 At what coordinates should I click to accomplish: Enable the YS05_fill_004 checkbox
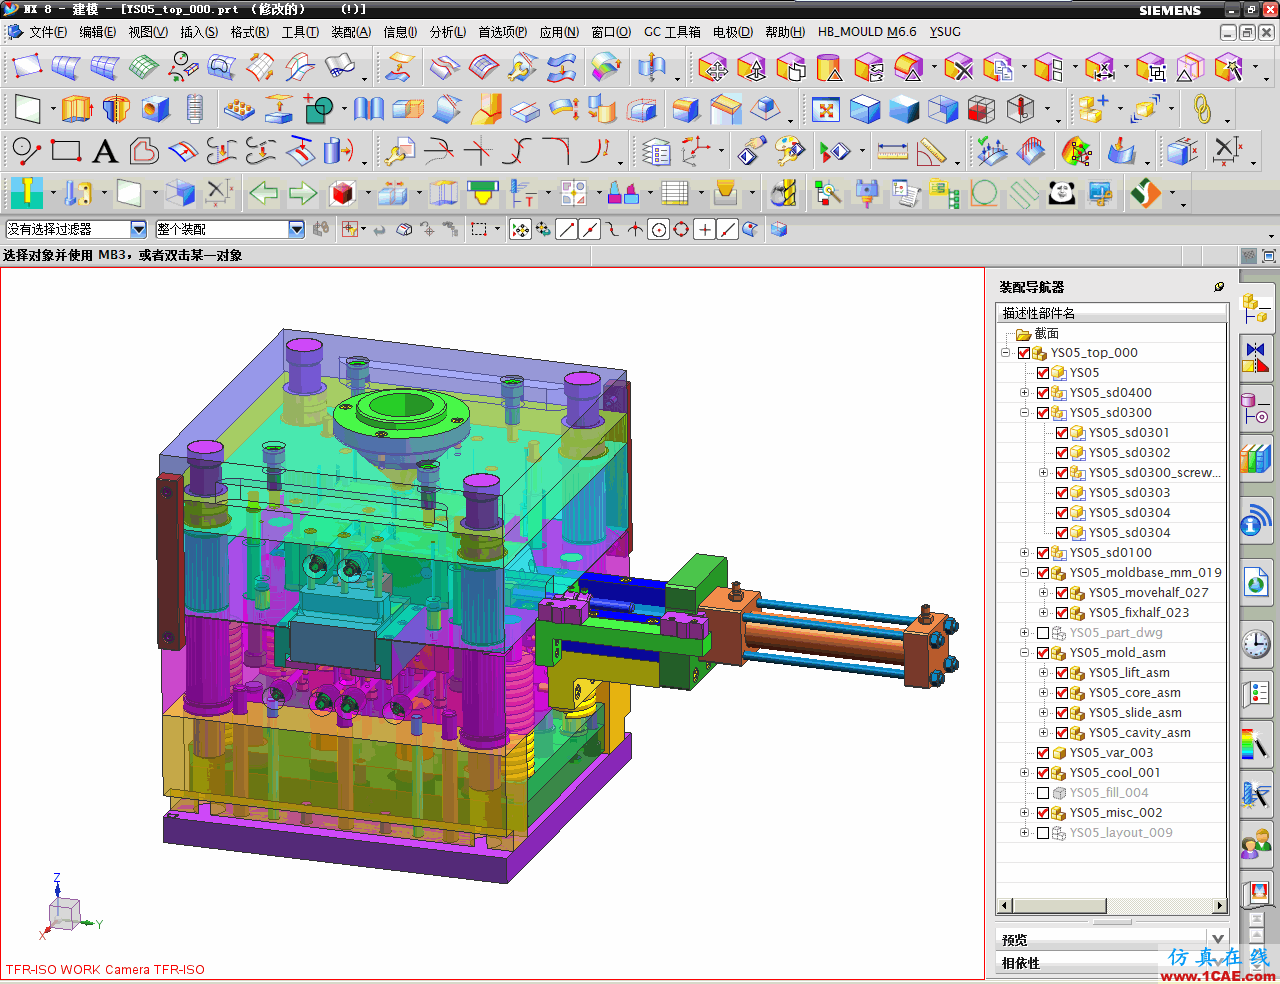pyautogui.click(x=1043, y=793)
